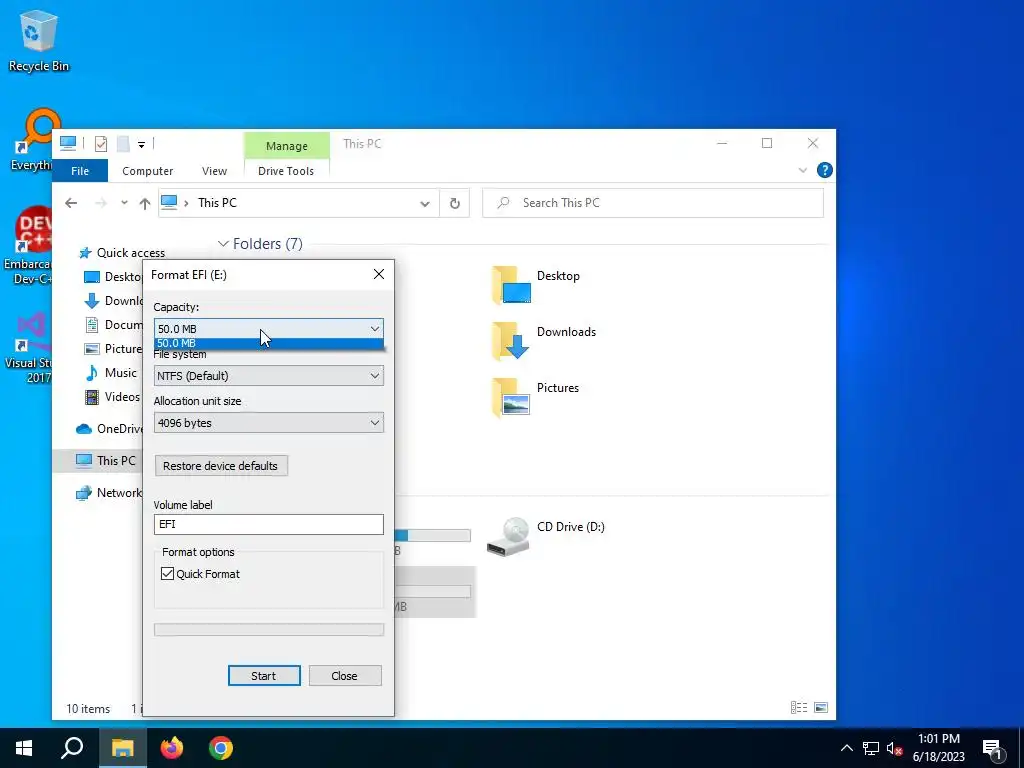Open the Recent locations dropdown arrow
1024x768 pixels.
point(124,203)
